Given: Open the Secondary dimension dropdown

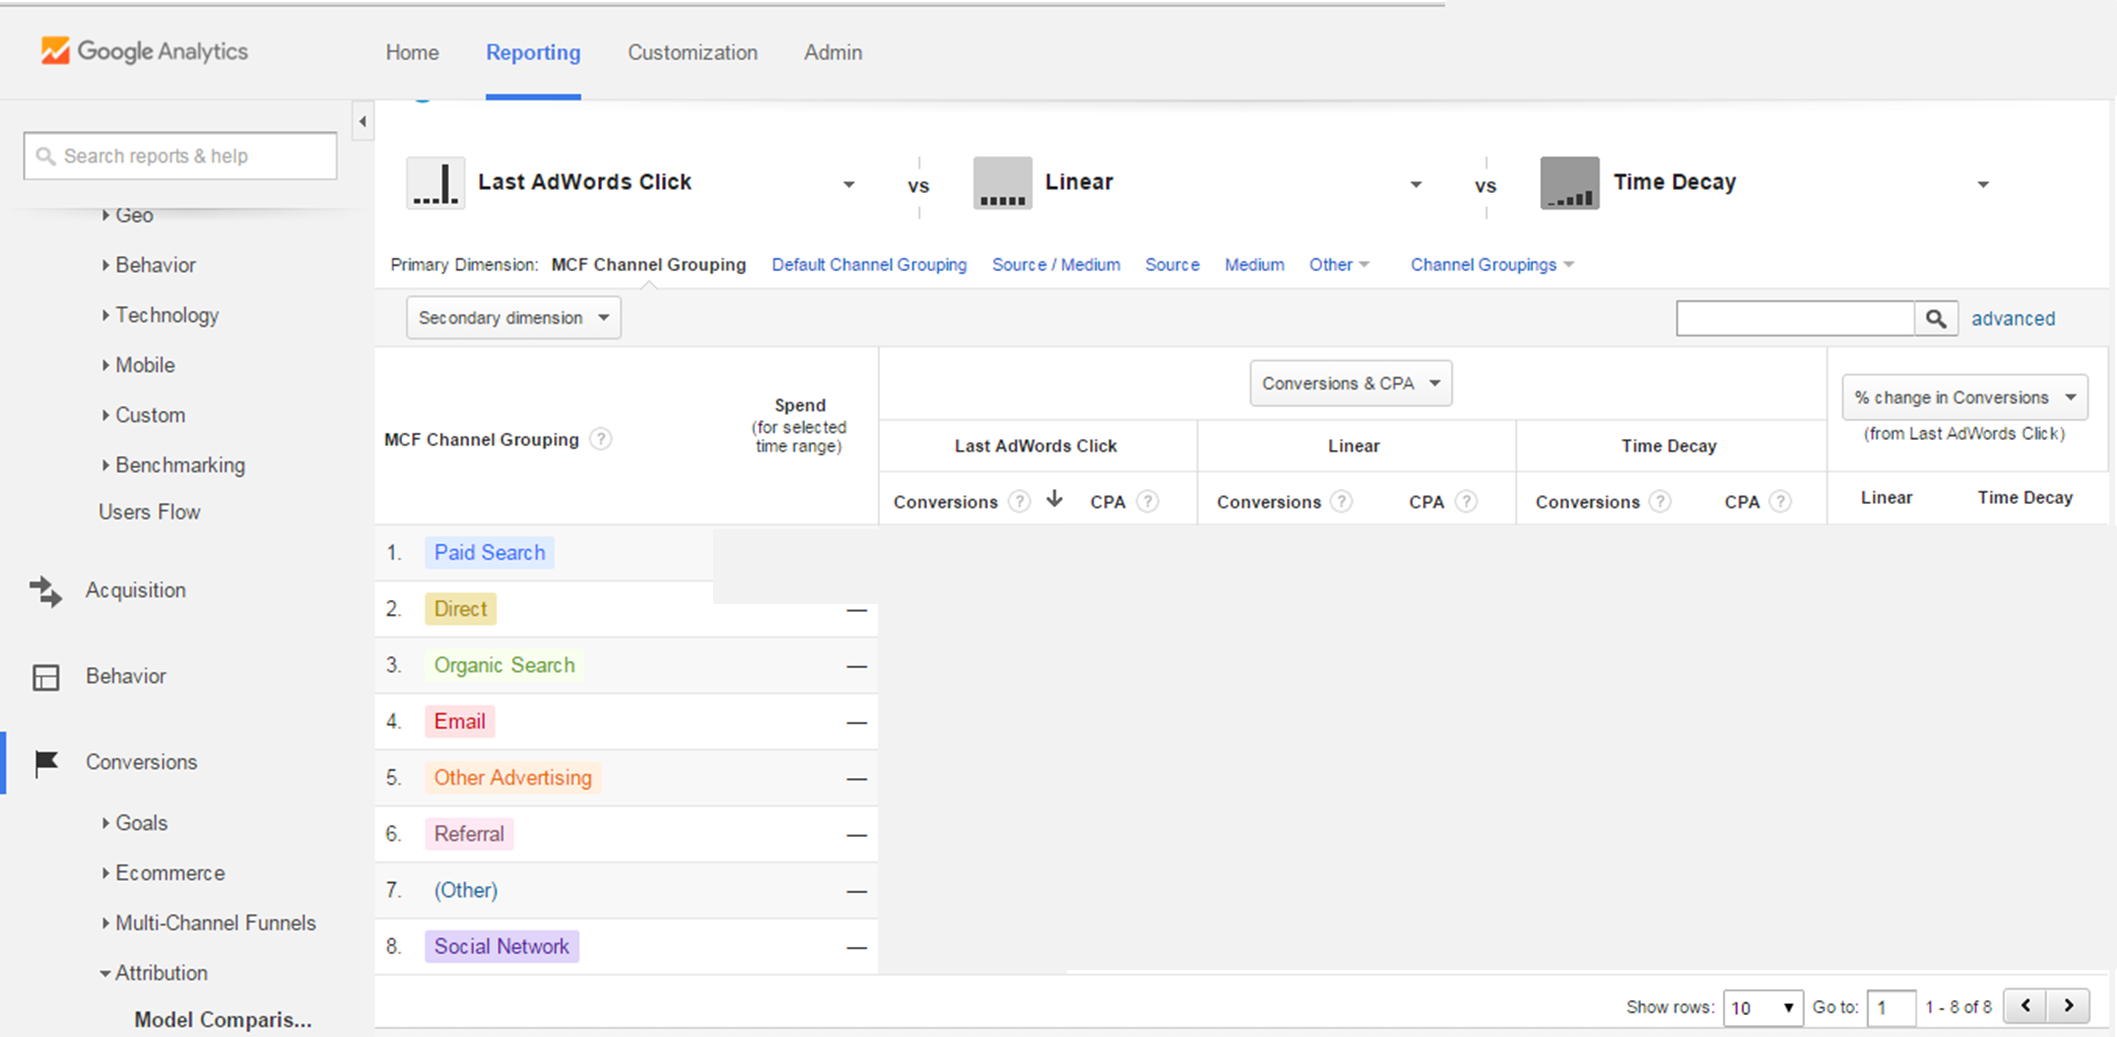Looking at the screenshot, I should pyautogui.click(x=513, y=318).
